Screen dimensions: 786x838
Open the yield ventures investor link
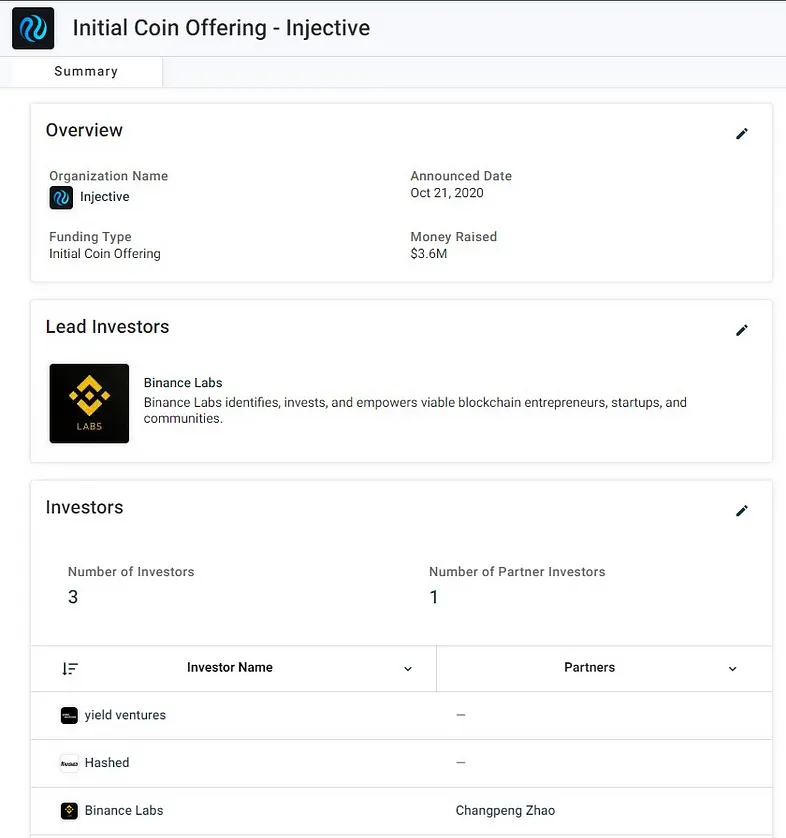tap(125, 715)
